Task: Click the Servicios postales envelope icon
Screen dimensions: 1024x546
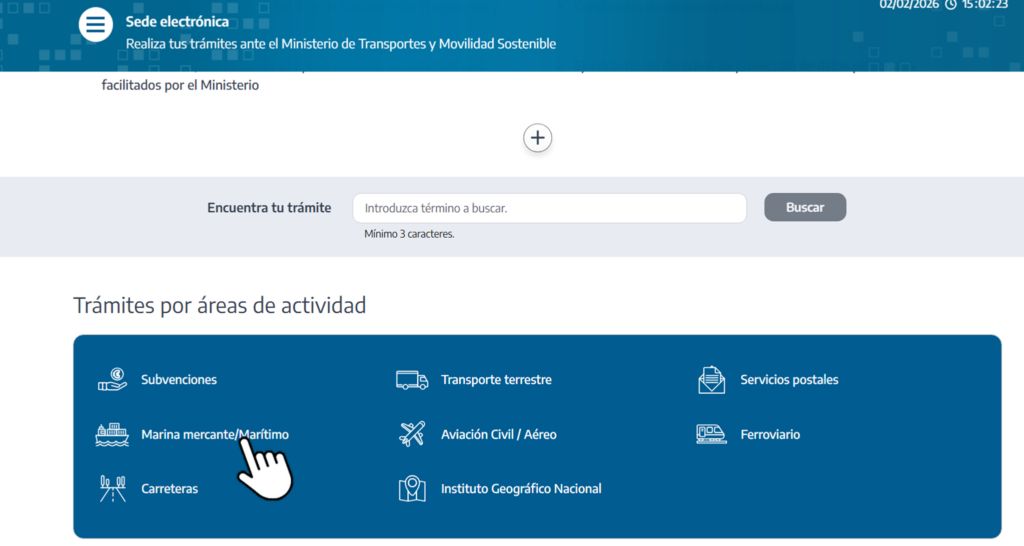Action: tap(711, 380)
